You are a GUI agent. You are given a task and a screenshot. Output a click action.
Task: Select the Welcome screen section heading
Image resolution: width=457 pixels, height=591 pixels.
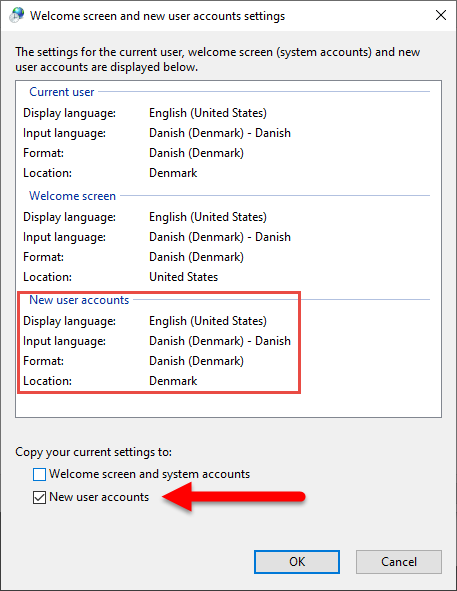tap(72, 196)
